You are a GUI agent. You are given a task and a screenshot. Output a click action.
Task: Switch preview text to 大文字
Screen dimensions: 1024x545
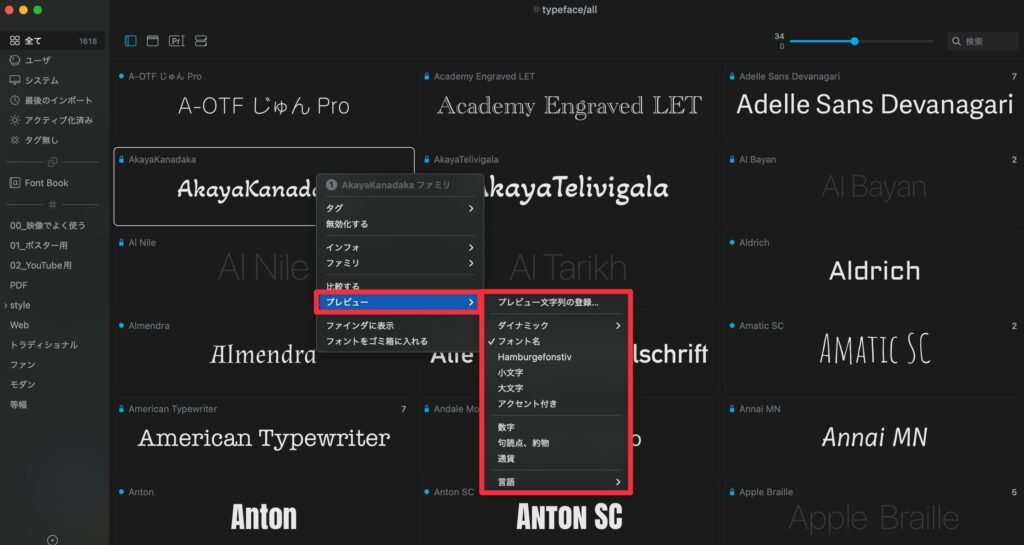pyautogui.click(x=510, y=388)
